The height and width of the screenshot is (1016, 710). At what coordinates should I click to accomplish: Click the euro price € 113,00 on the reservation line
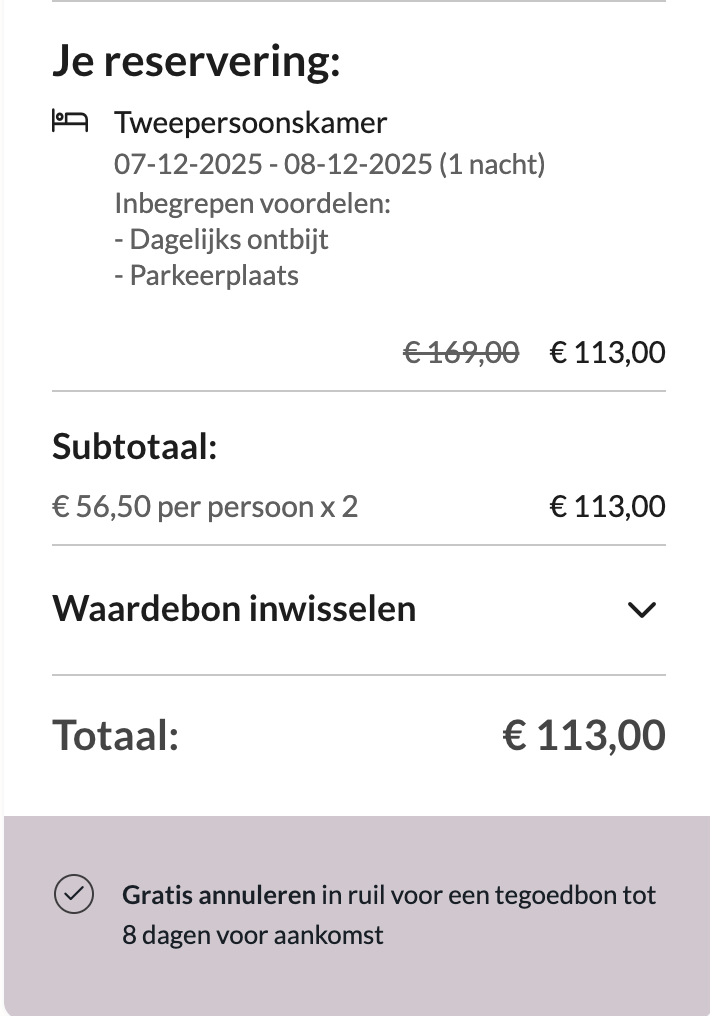607,352
